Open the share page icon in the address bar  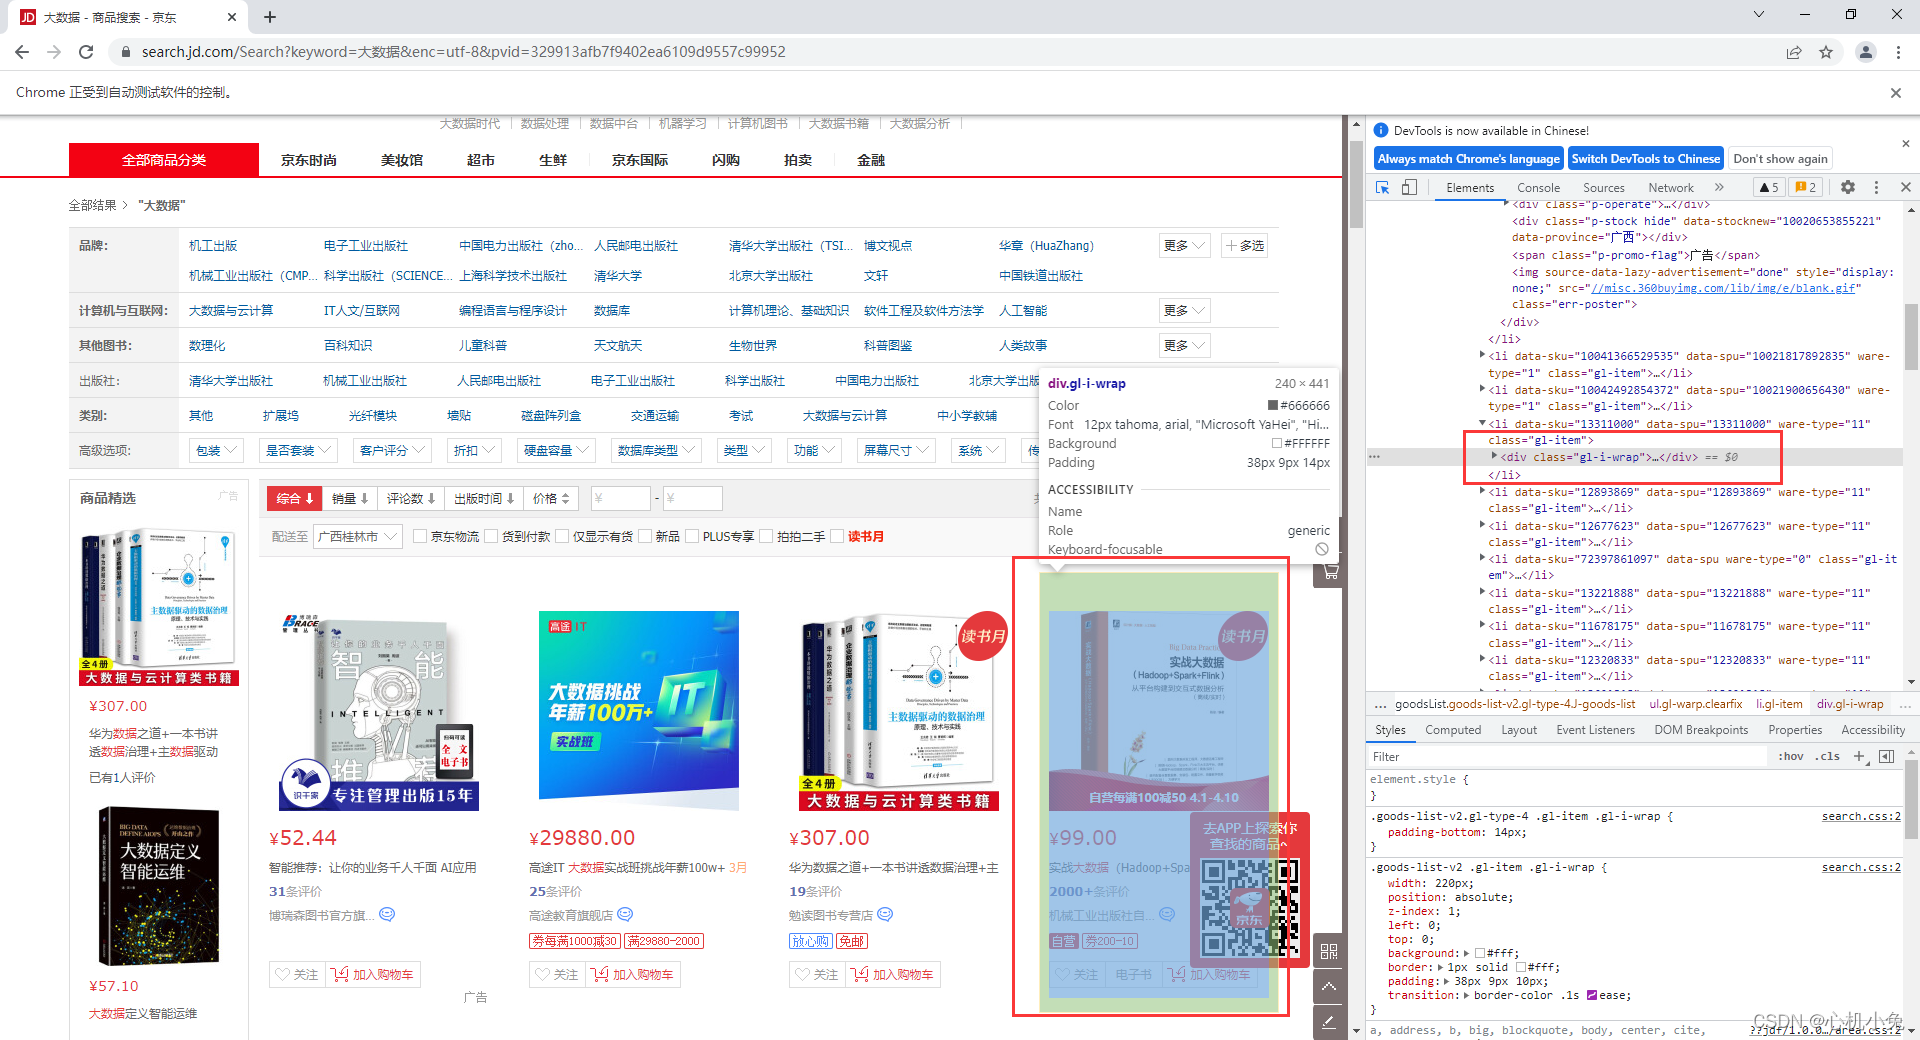[1794, 52]
